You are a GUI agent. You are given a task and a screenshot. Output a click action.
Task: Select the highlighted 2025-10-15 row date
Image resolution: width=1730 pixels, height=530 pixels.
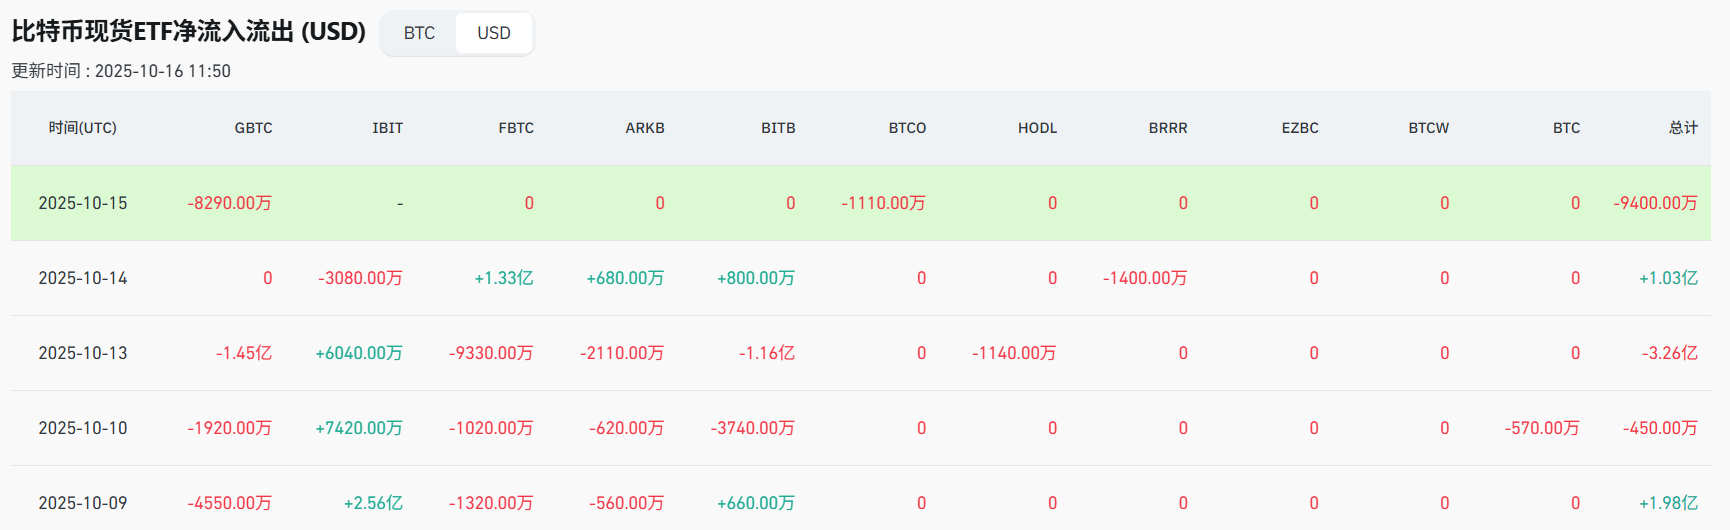pos(83,203)
